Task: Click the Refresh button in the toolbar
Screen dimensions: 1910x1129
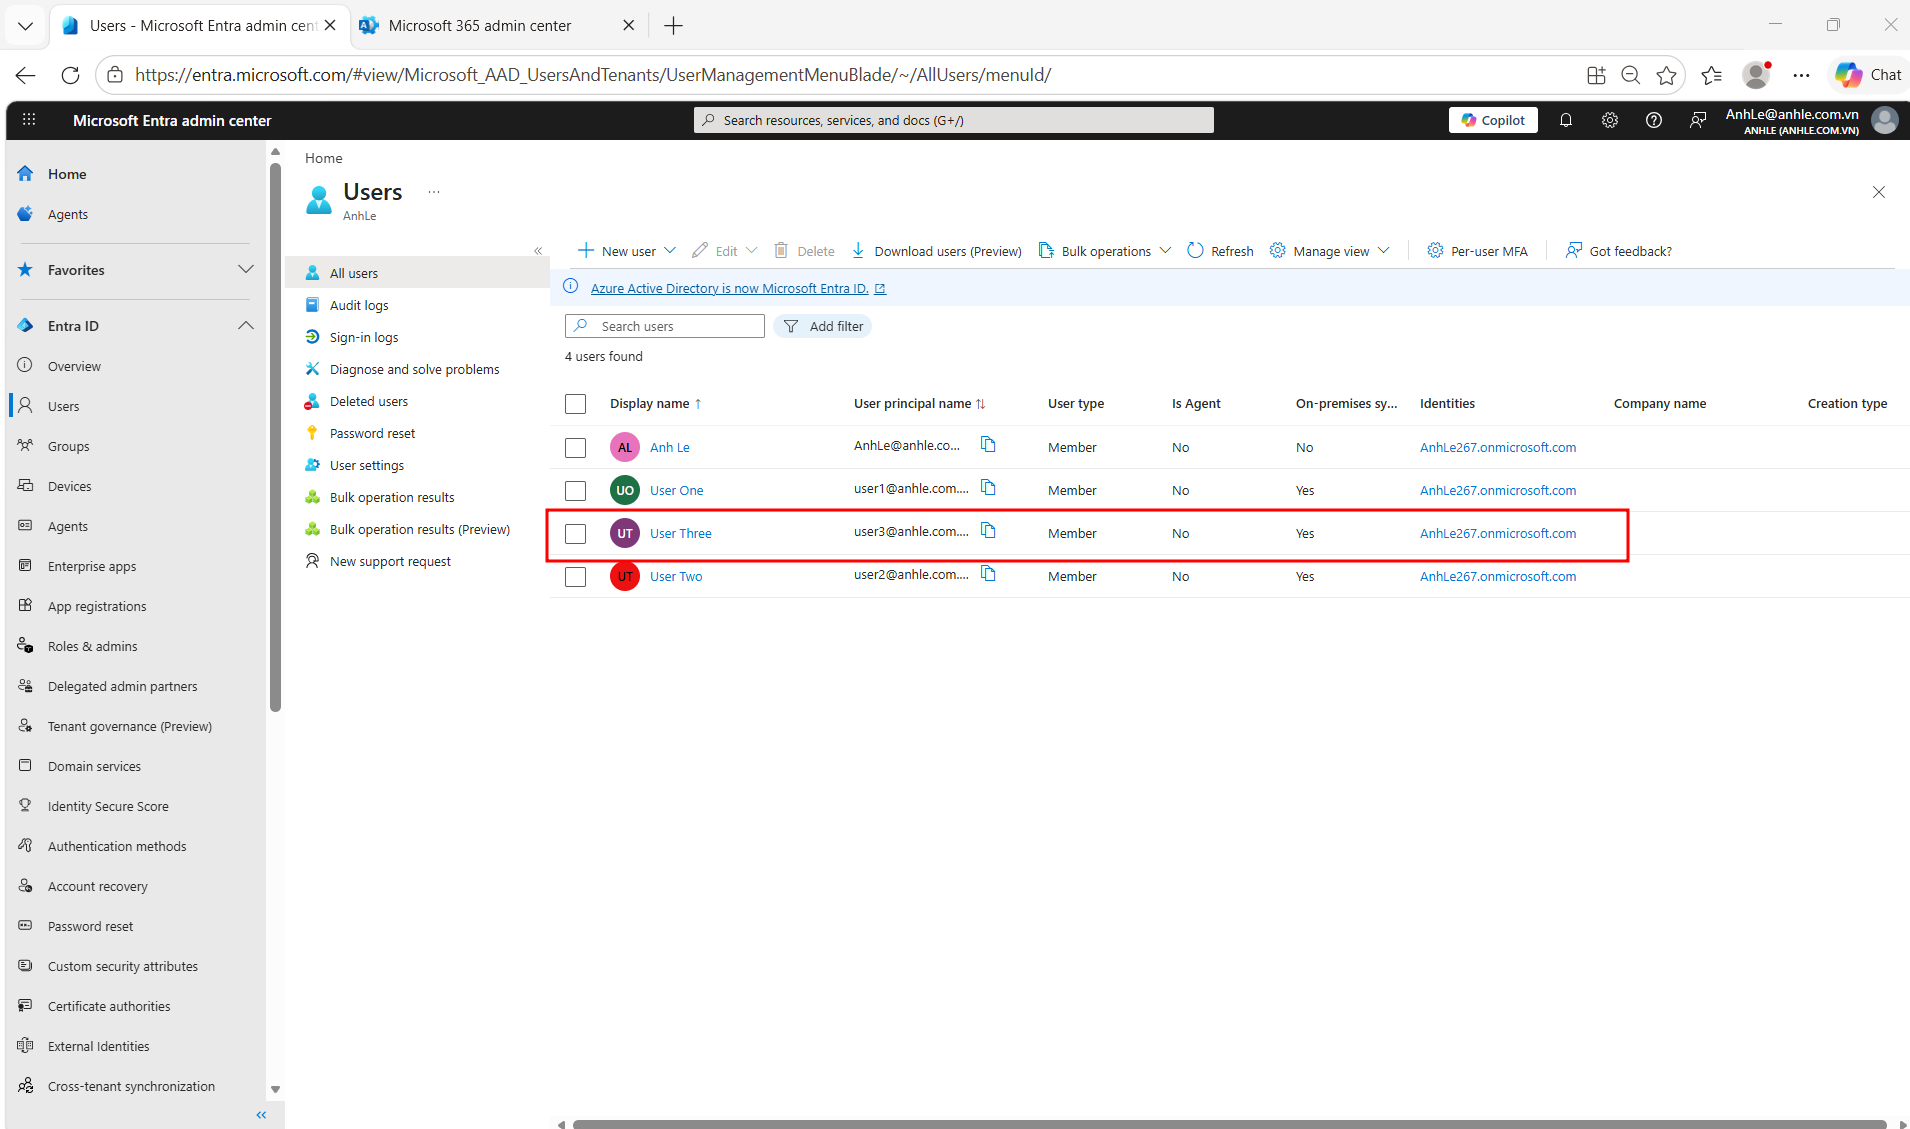Action: pyautogui.click(x=1220, y=251)
